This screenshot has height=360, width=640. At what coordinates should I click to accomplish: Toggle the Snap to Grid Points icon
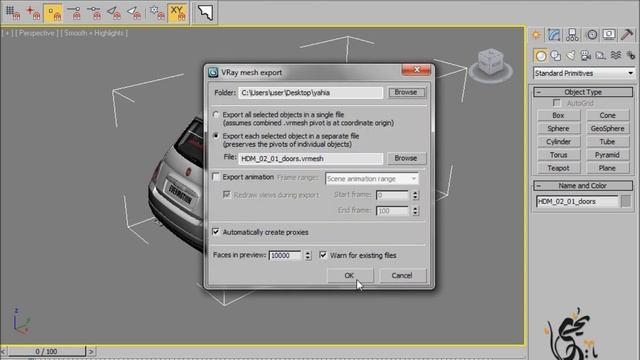(x=13, y=13)
